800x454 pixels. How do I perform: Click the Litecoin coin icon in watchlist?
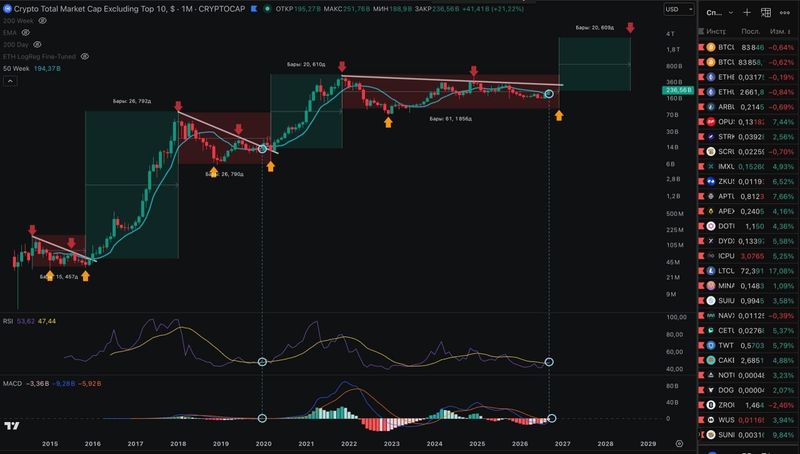coord(711,271)
